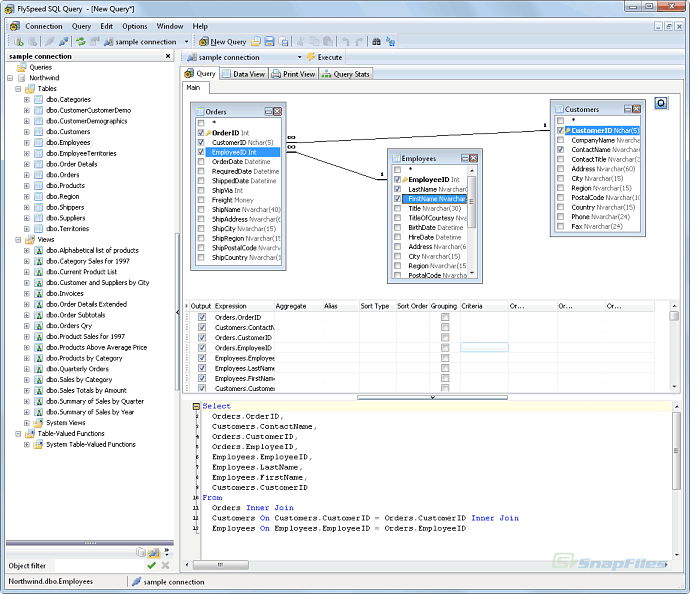
Task: Switch to the Query Stats tab
Action: click(x=346, y=74)
